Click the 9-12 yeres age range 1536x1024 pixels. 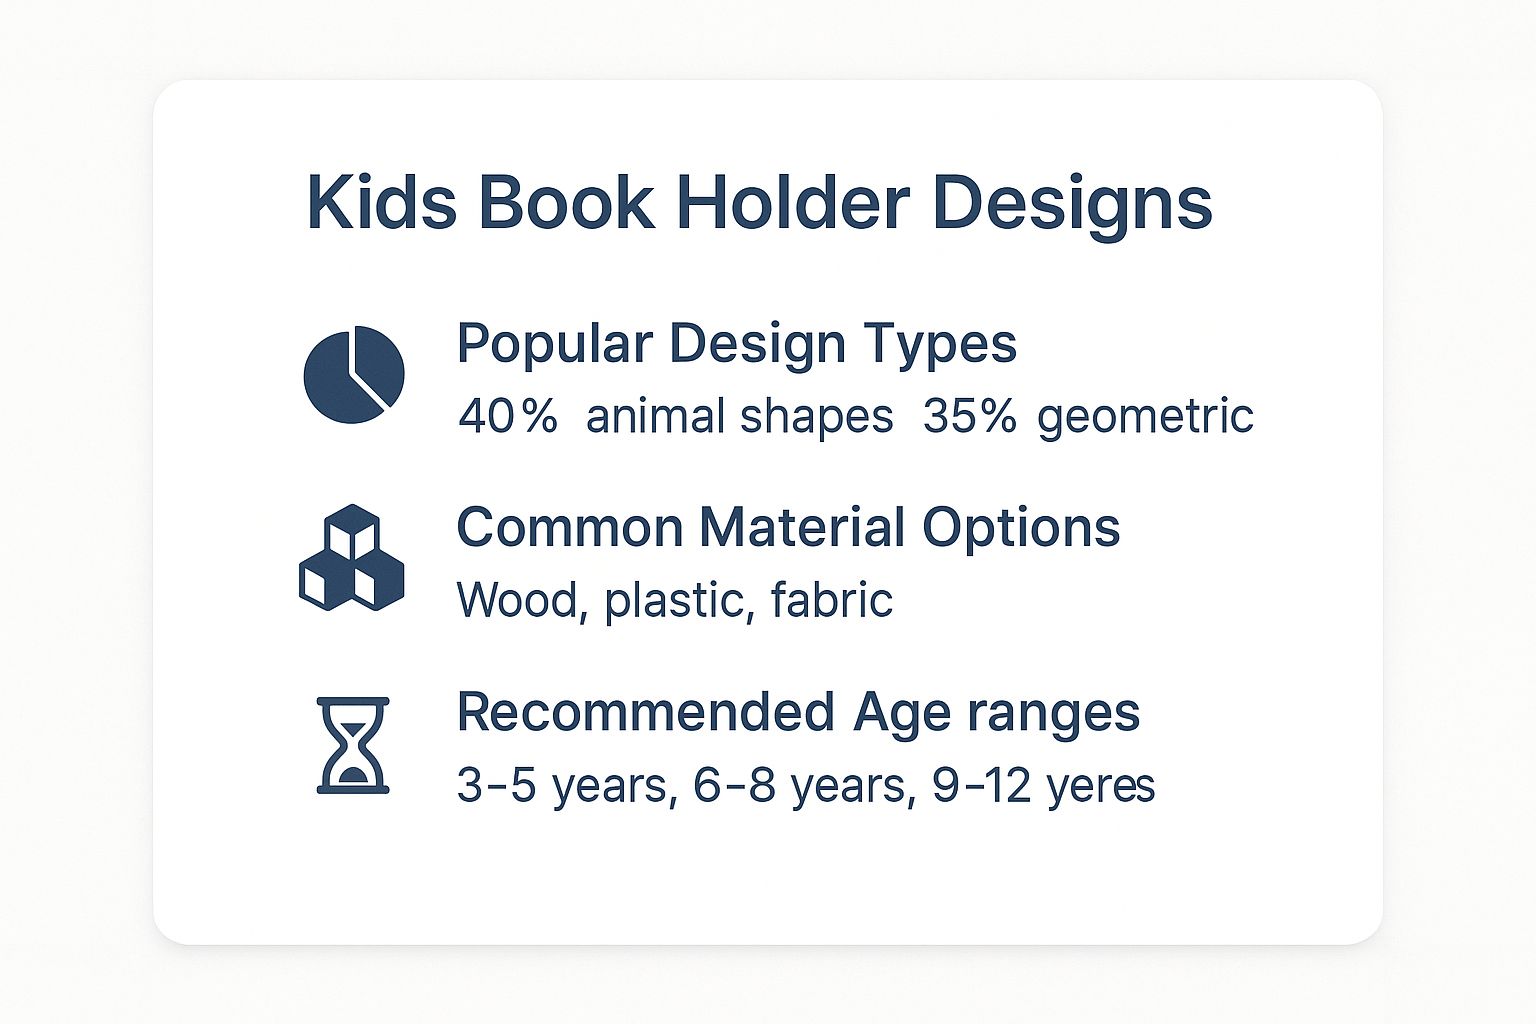[x=1044, y=786]
